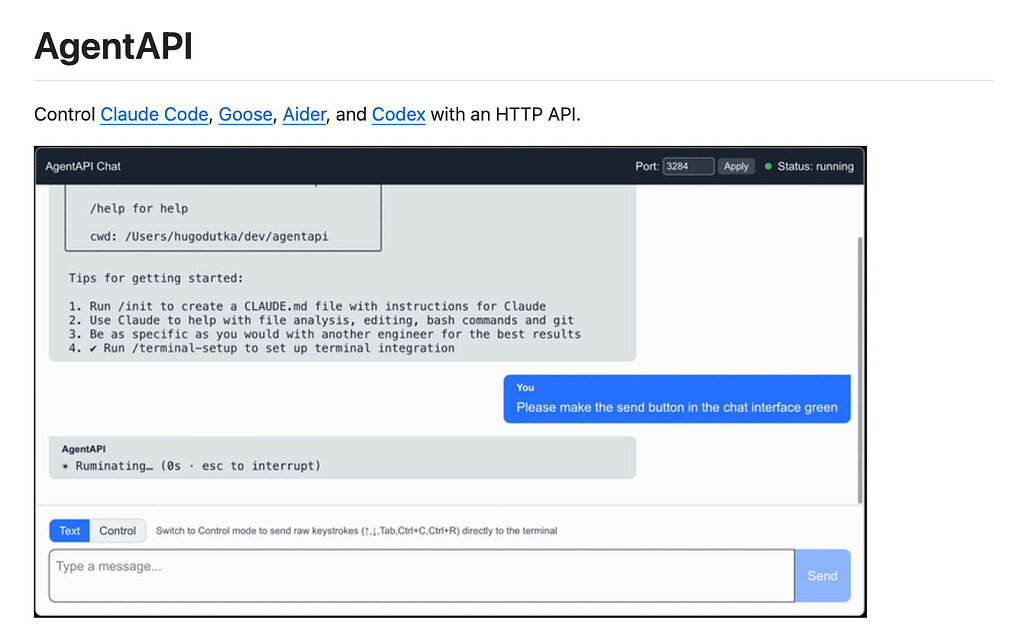Click the Codex hyperlink
The image size is (1023, 639).
point(398,114)
